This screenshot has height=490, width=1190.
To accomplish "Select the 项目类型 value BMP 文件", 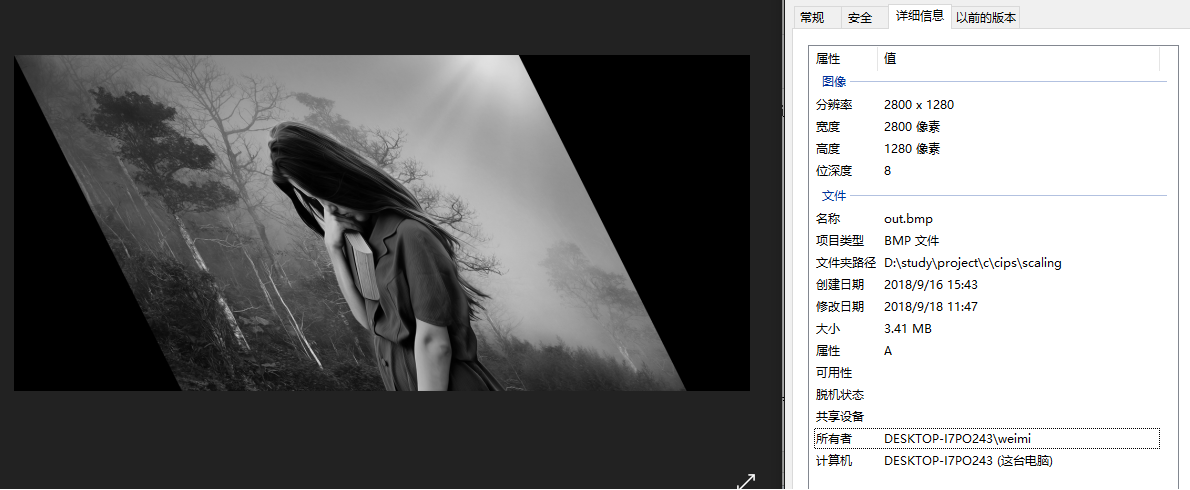I will coord(911,241).
